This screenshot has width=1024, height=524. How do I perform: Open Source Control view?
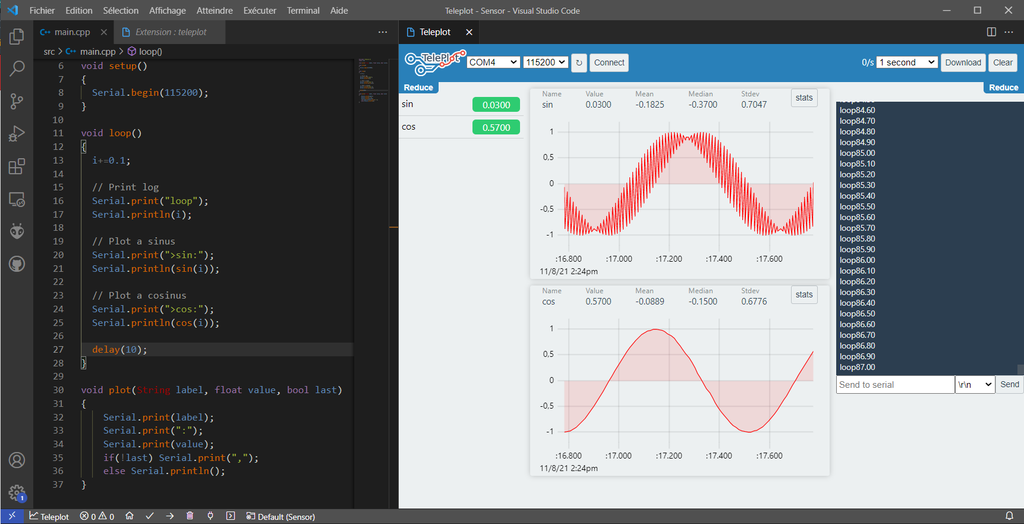pyautogui.click(x=17, y=101)
